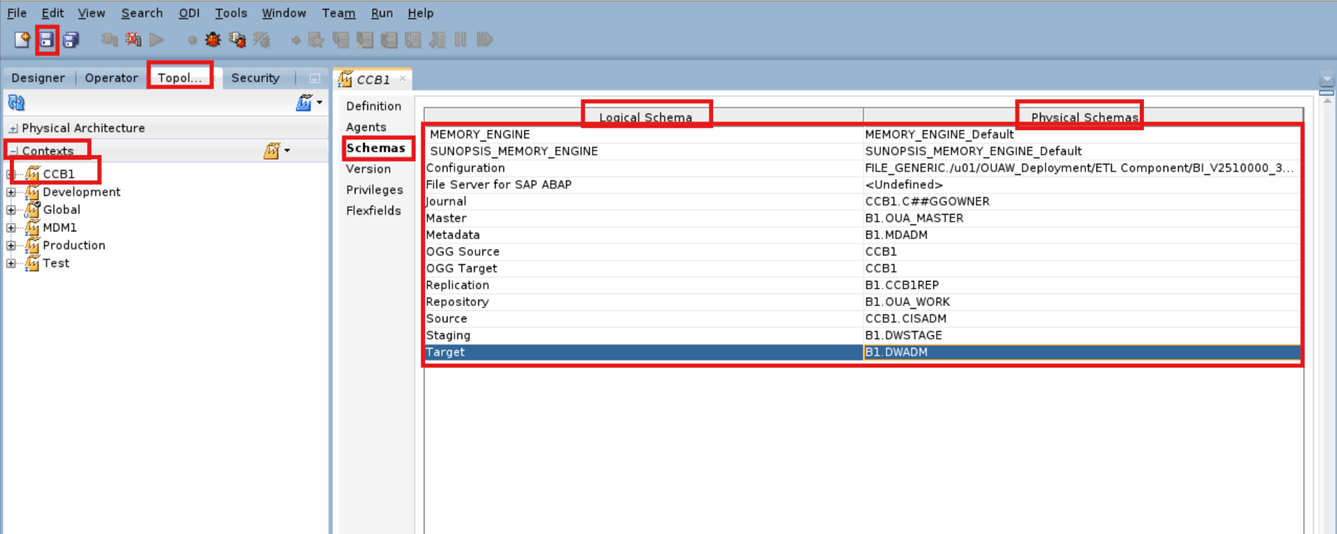This screenshot has height=534, width=1337.
Task: Click the B1.CCB1REP physical schema cell
Action: click(x=1082, y=285)
